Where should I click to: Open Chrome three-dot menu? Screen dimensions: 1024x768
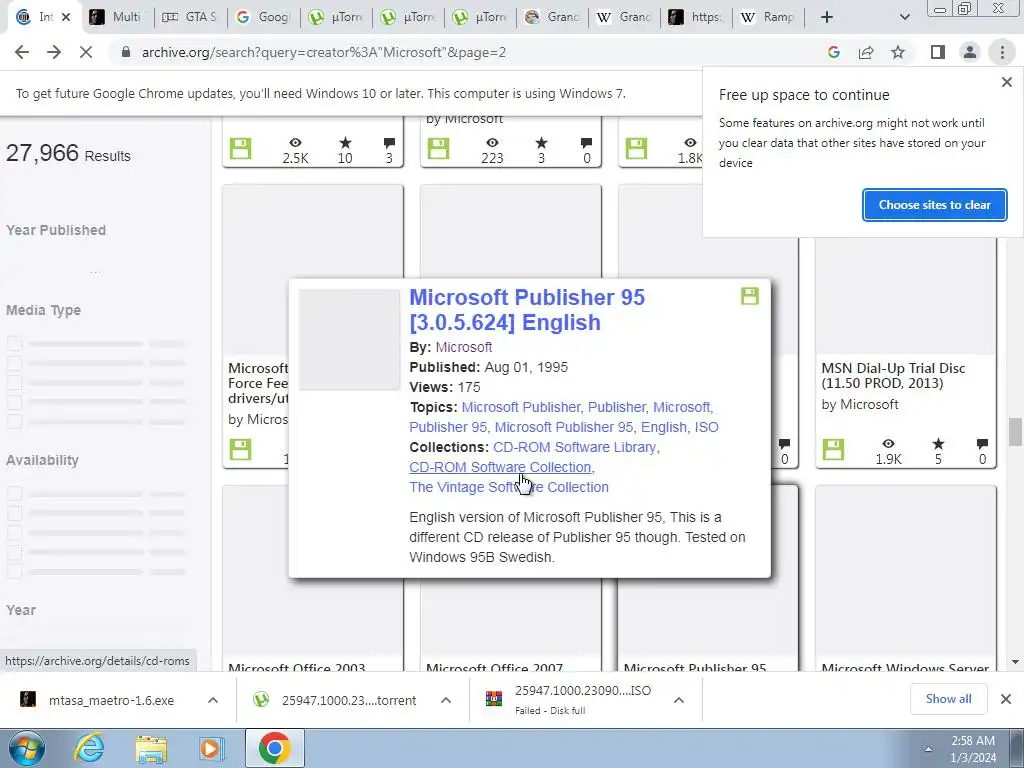(1002, 52)
